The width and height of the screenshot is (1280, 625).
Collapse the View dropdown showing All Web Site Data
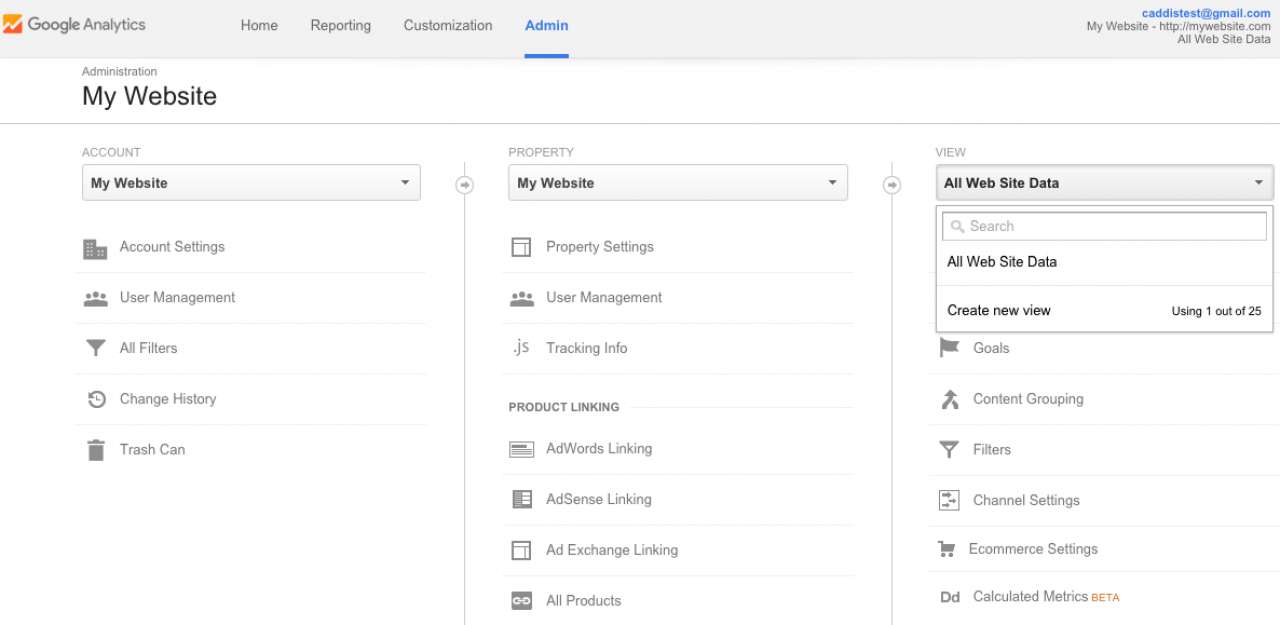(x=1104, y=183)
